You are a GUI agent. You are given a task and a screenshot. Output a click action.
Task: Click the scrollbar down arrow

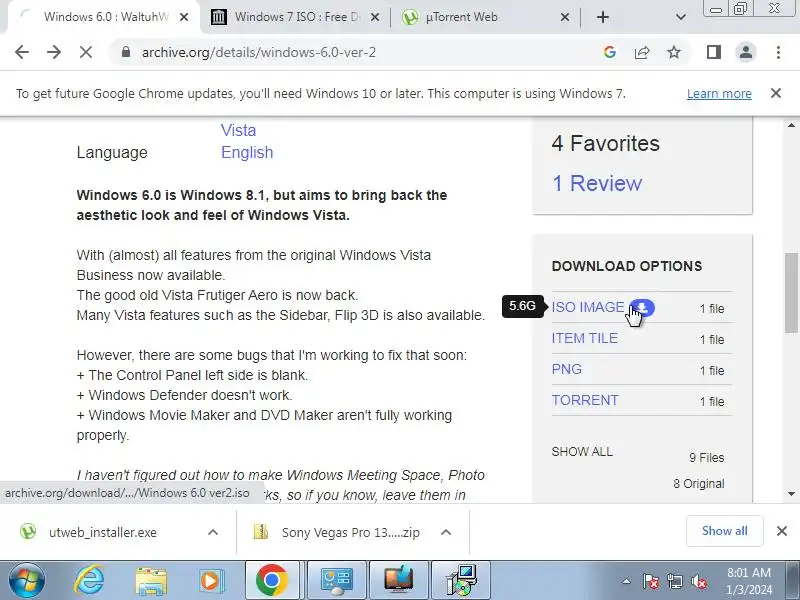click(791, 494)
